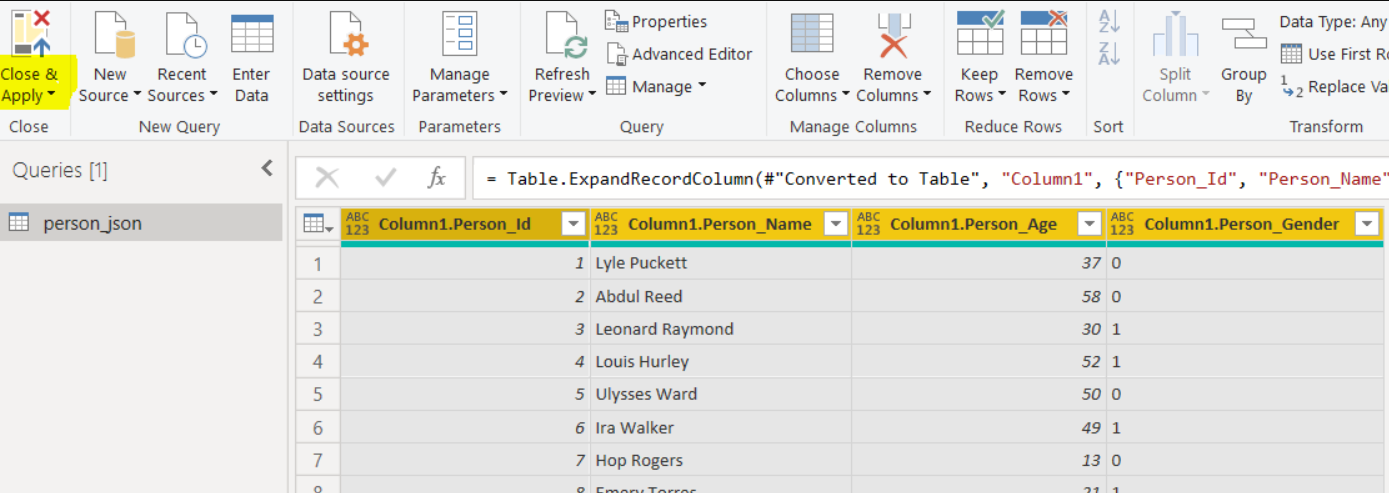Sort descending with the Z-A icon
Viewport: 1389px width, 493px height.
(x=1108, y=54)
